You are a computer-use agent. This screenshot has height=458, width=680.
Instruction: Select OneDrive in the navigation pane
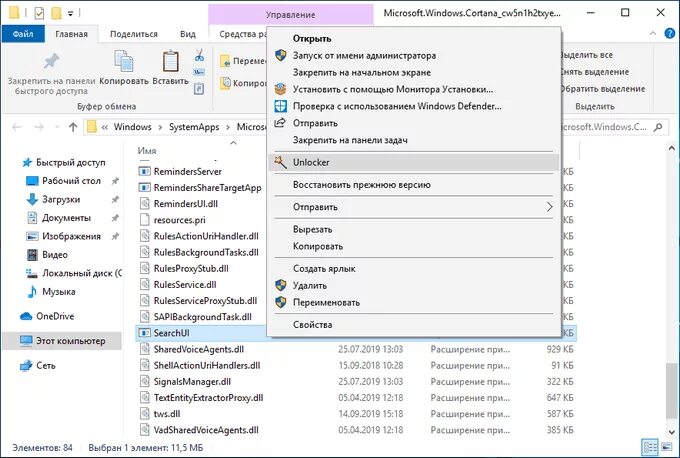[55, 316]
